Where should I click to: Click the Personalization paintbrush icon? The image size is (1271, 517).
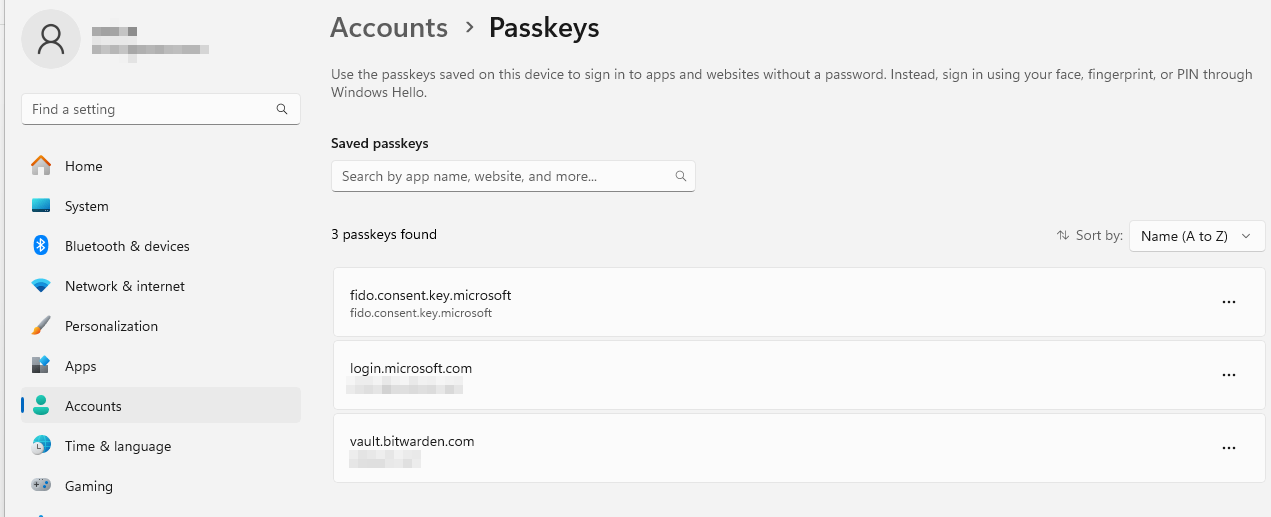41,326
